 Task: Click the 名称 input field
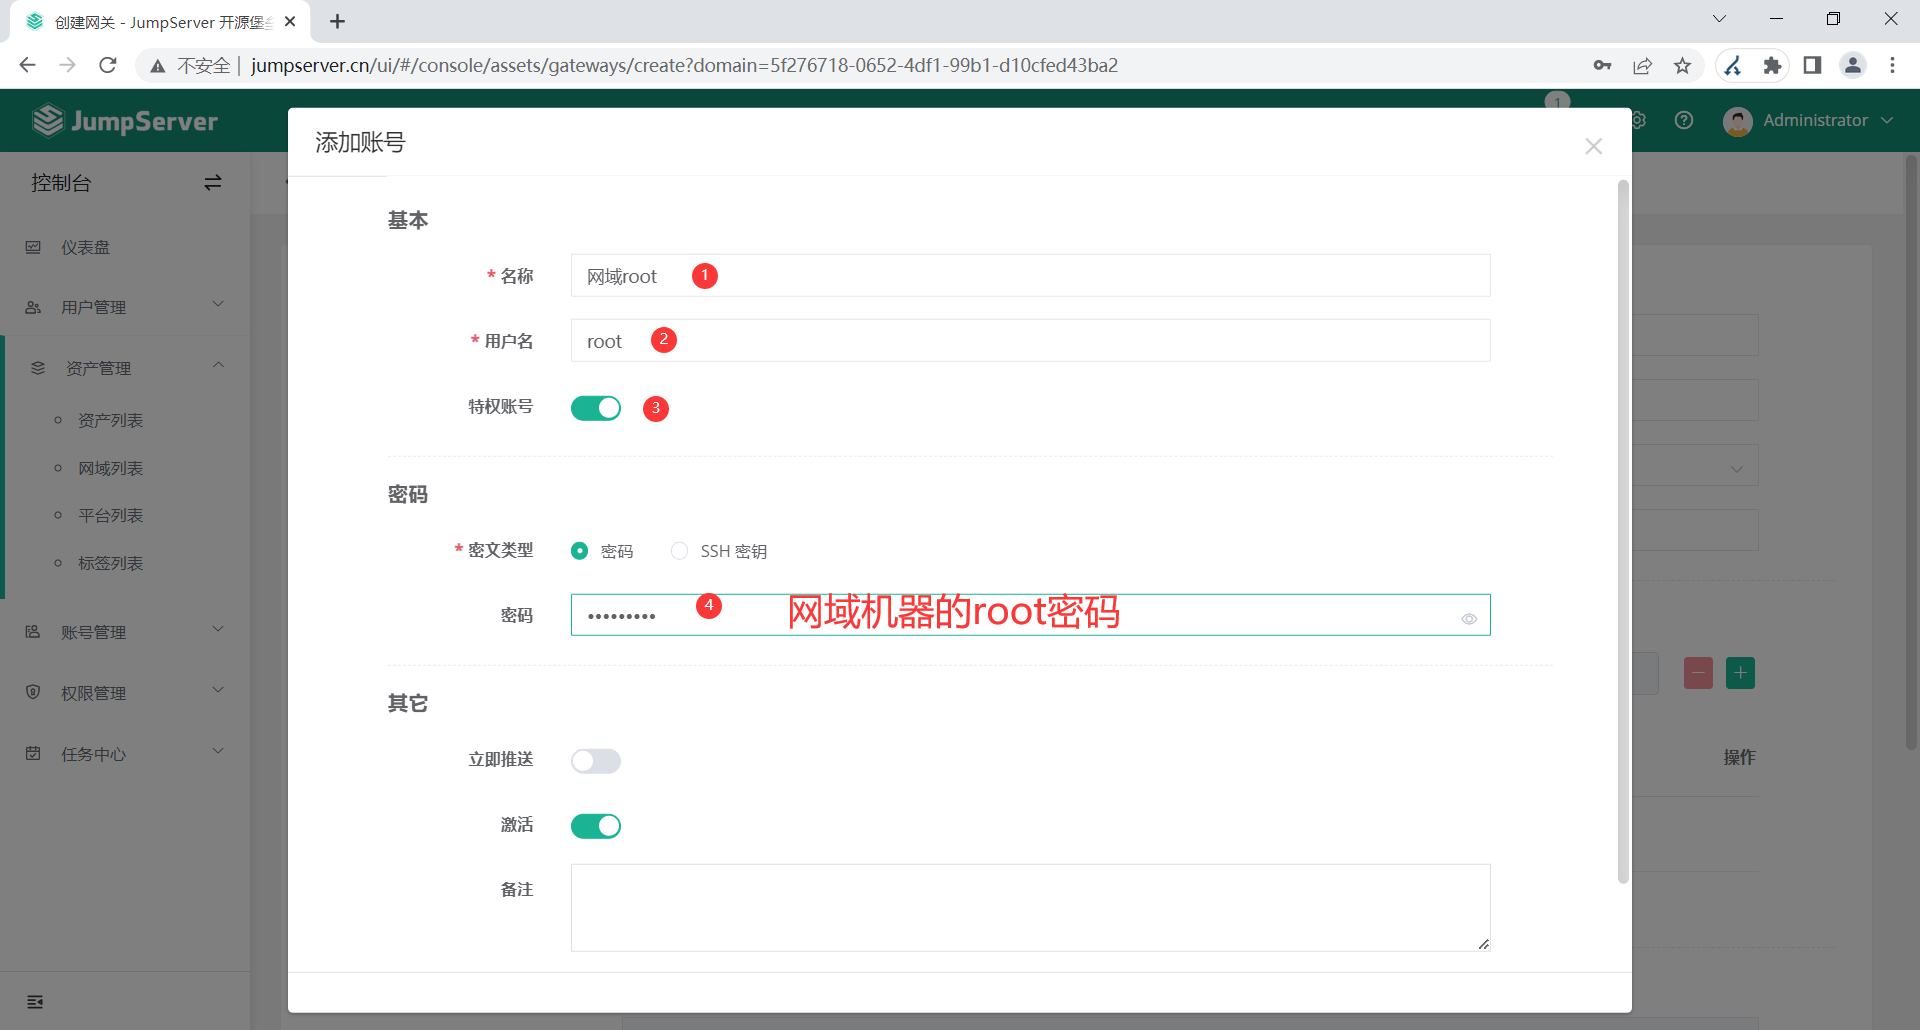point(1030,276)
